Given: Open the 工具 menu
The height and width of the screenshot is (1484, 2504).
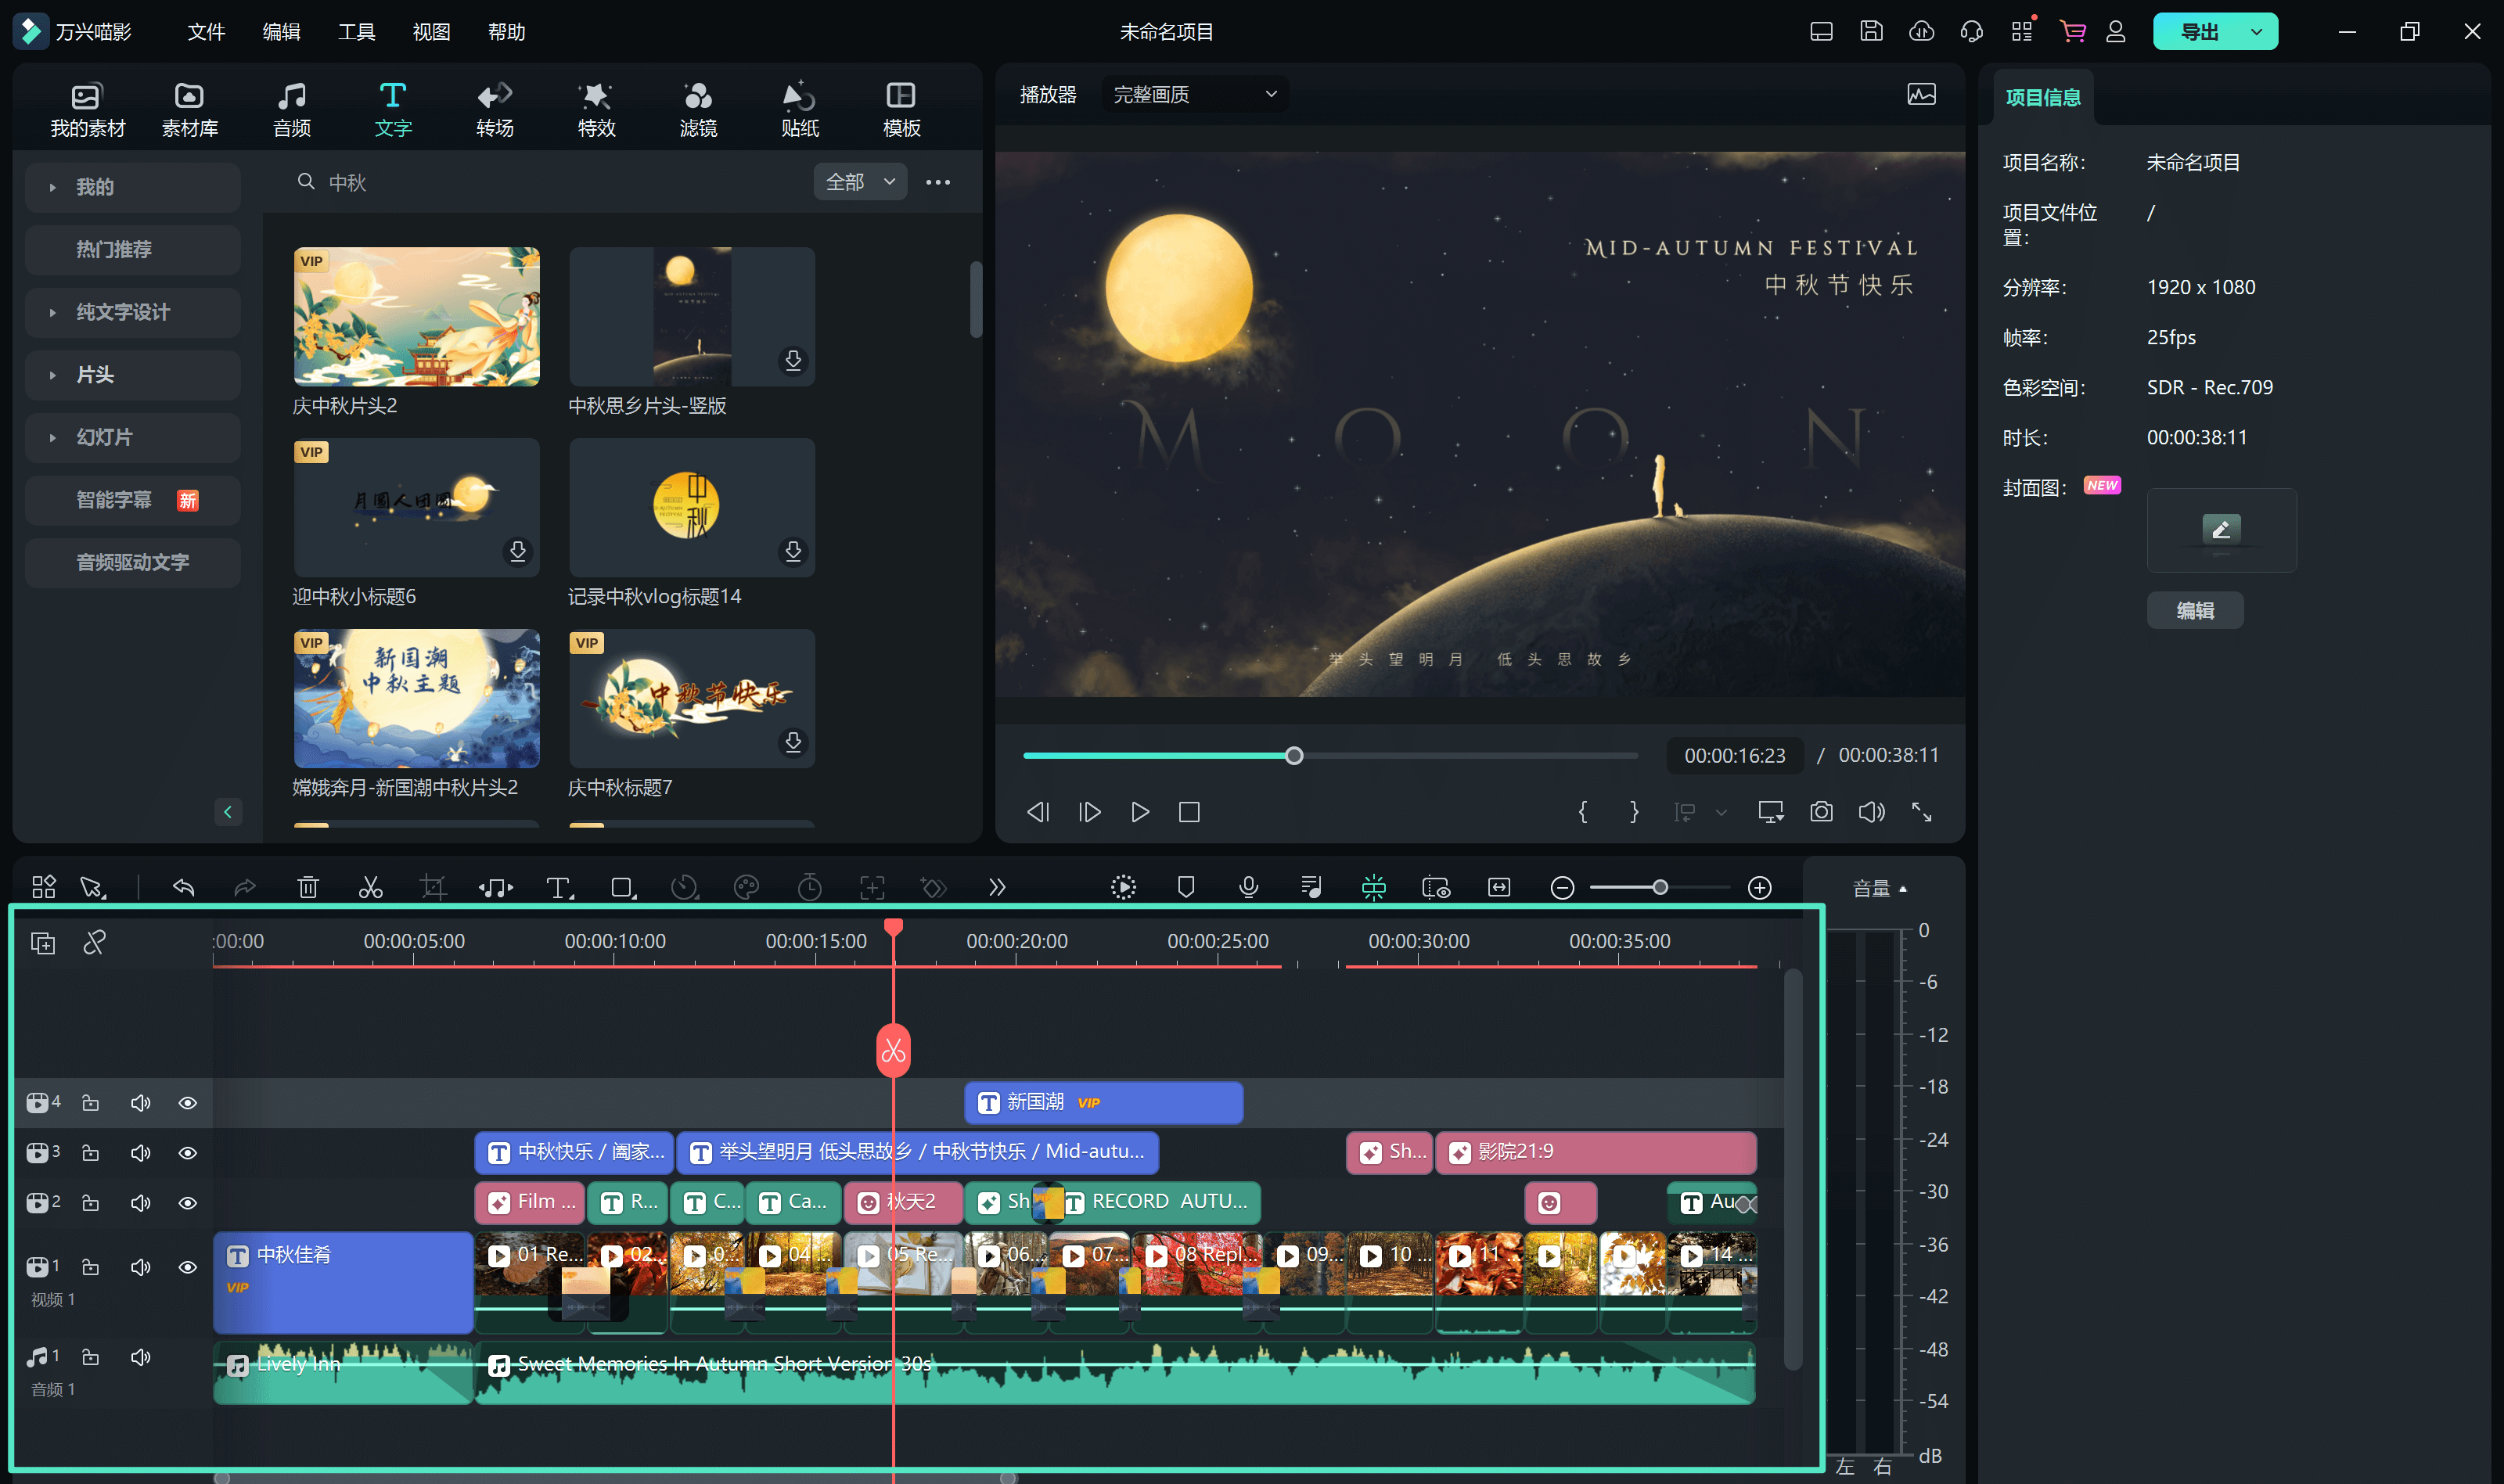Looking at the screenshot, I should 356,32.
